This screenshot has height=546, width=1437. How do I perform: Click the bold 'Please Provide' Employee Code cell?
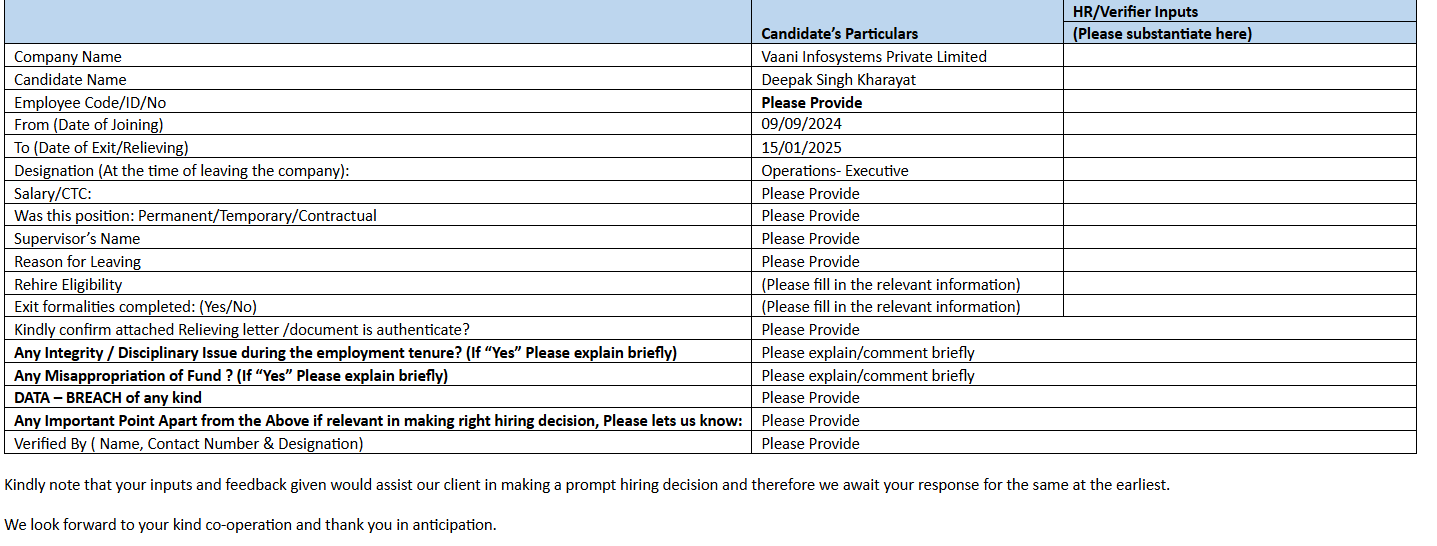[x=811, y=102]
